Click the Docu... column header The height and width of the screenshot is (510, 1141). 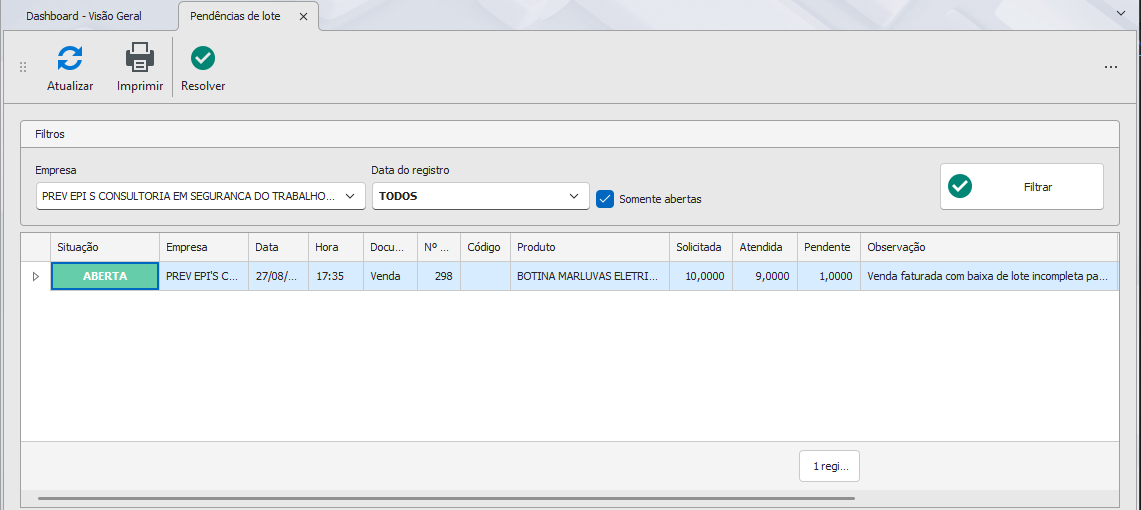pyautogui.click(x=390, y=247)
